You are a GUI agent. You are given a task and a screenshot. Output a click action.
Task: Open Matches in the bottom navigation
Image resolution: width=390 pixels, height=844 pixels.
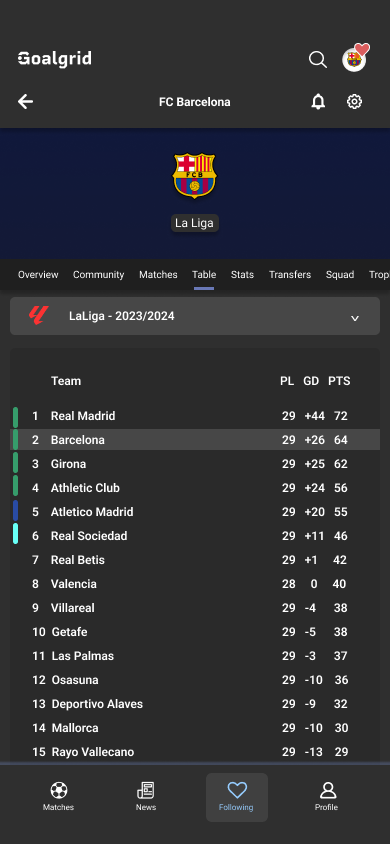click(59, 797)
